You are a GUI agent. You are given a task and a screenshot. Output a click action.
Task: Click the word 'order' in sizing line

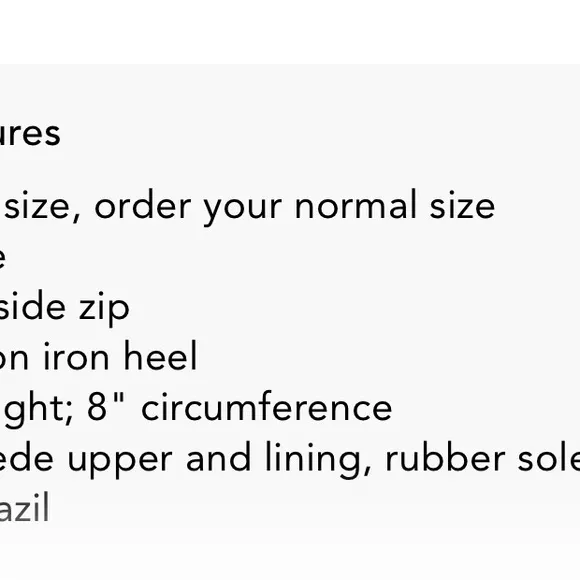tap(143, 205)
